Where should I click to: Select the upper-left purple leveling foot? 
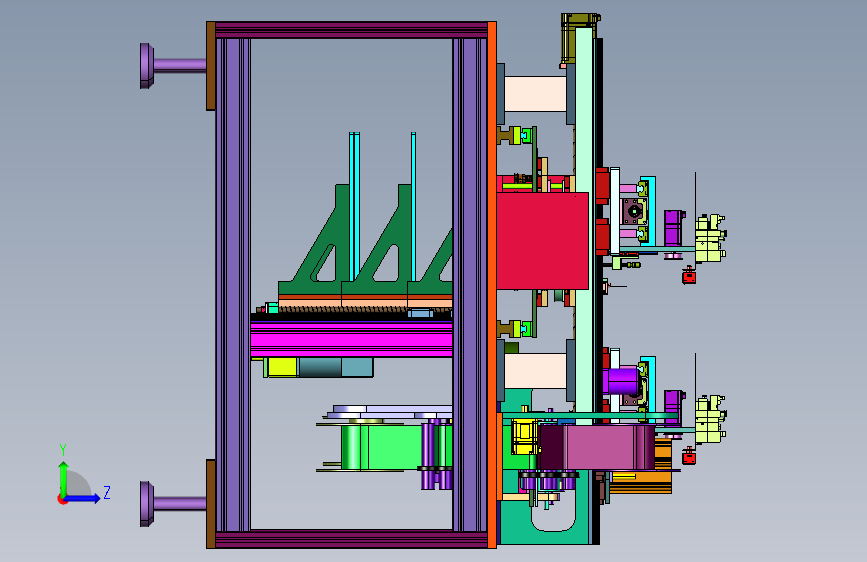[x=173, y=66]
